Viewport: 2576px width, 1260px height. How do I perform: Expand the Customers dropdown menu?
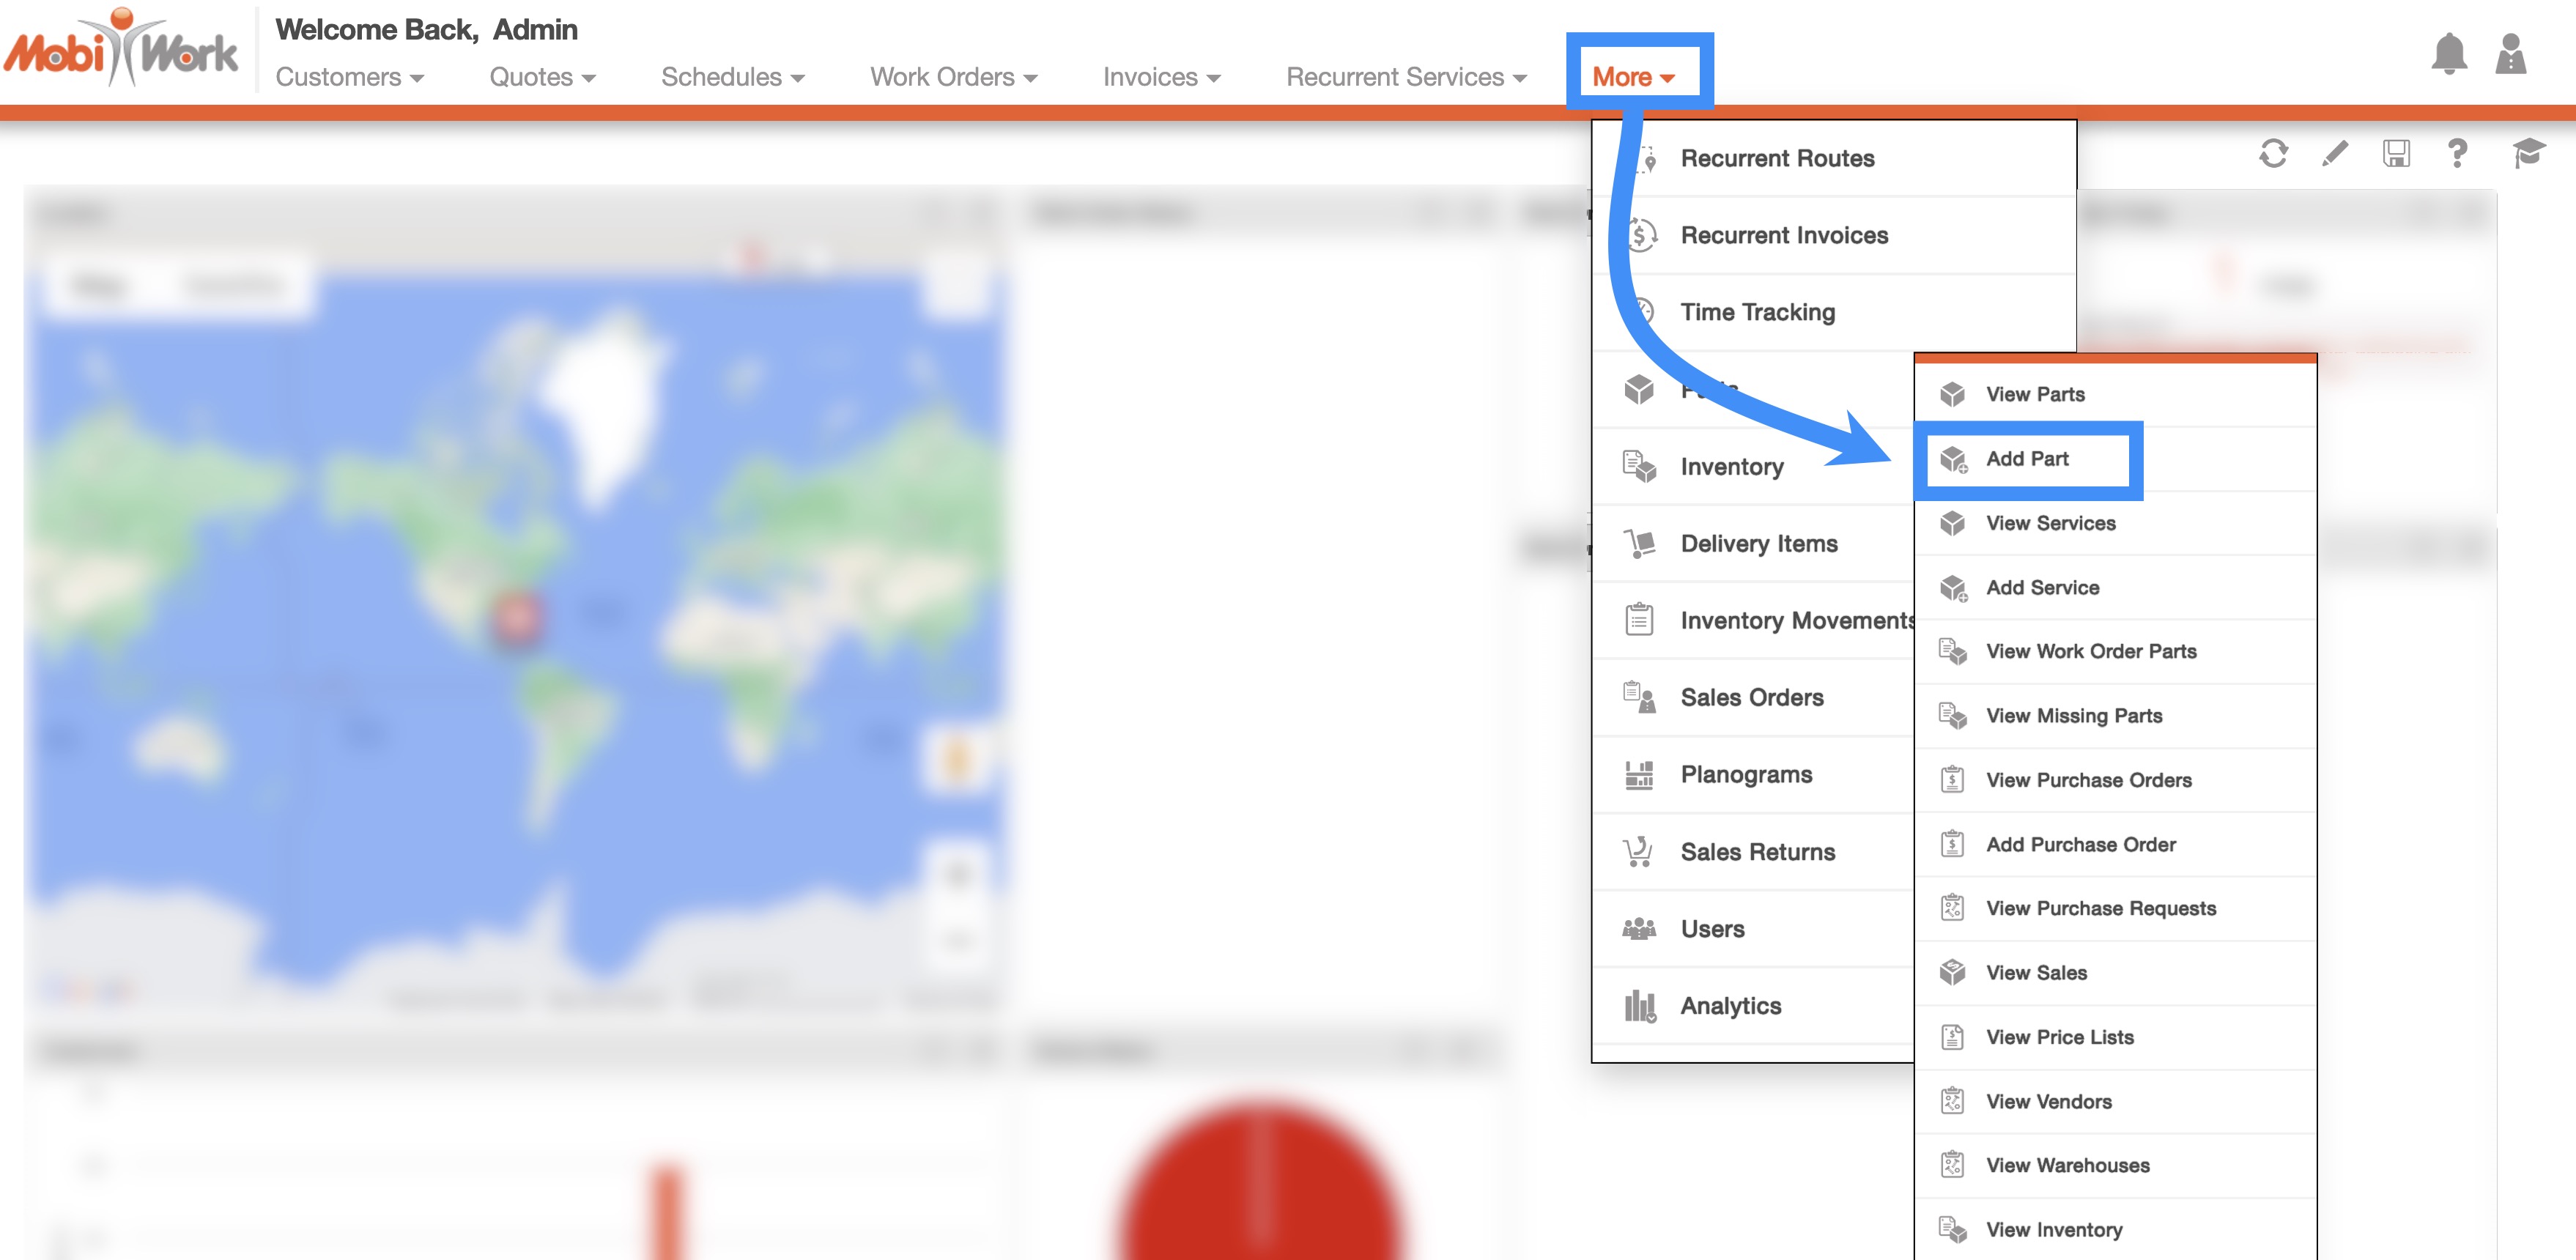[349, 77]
